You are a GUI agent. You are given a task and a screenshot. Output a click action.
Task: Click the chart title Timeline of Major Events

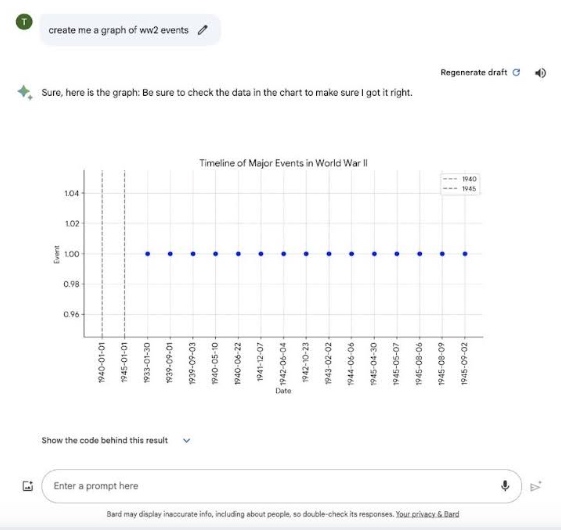(x=283, y=163)
